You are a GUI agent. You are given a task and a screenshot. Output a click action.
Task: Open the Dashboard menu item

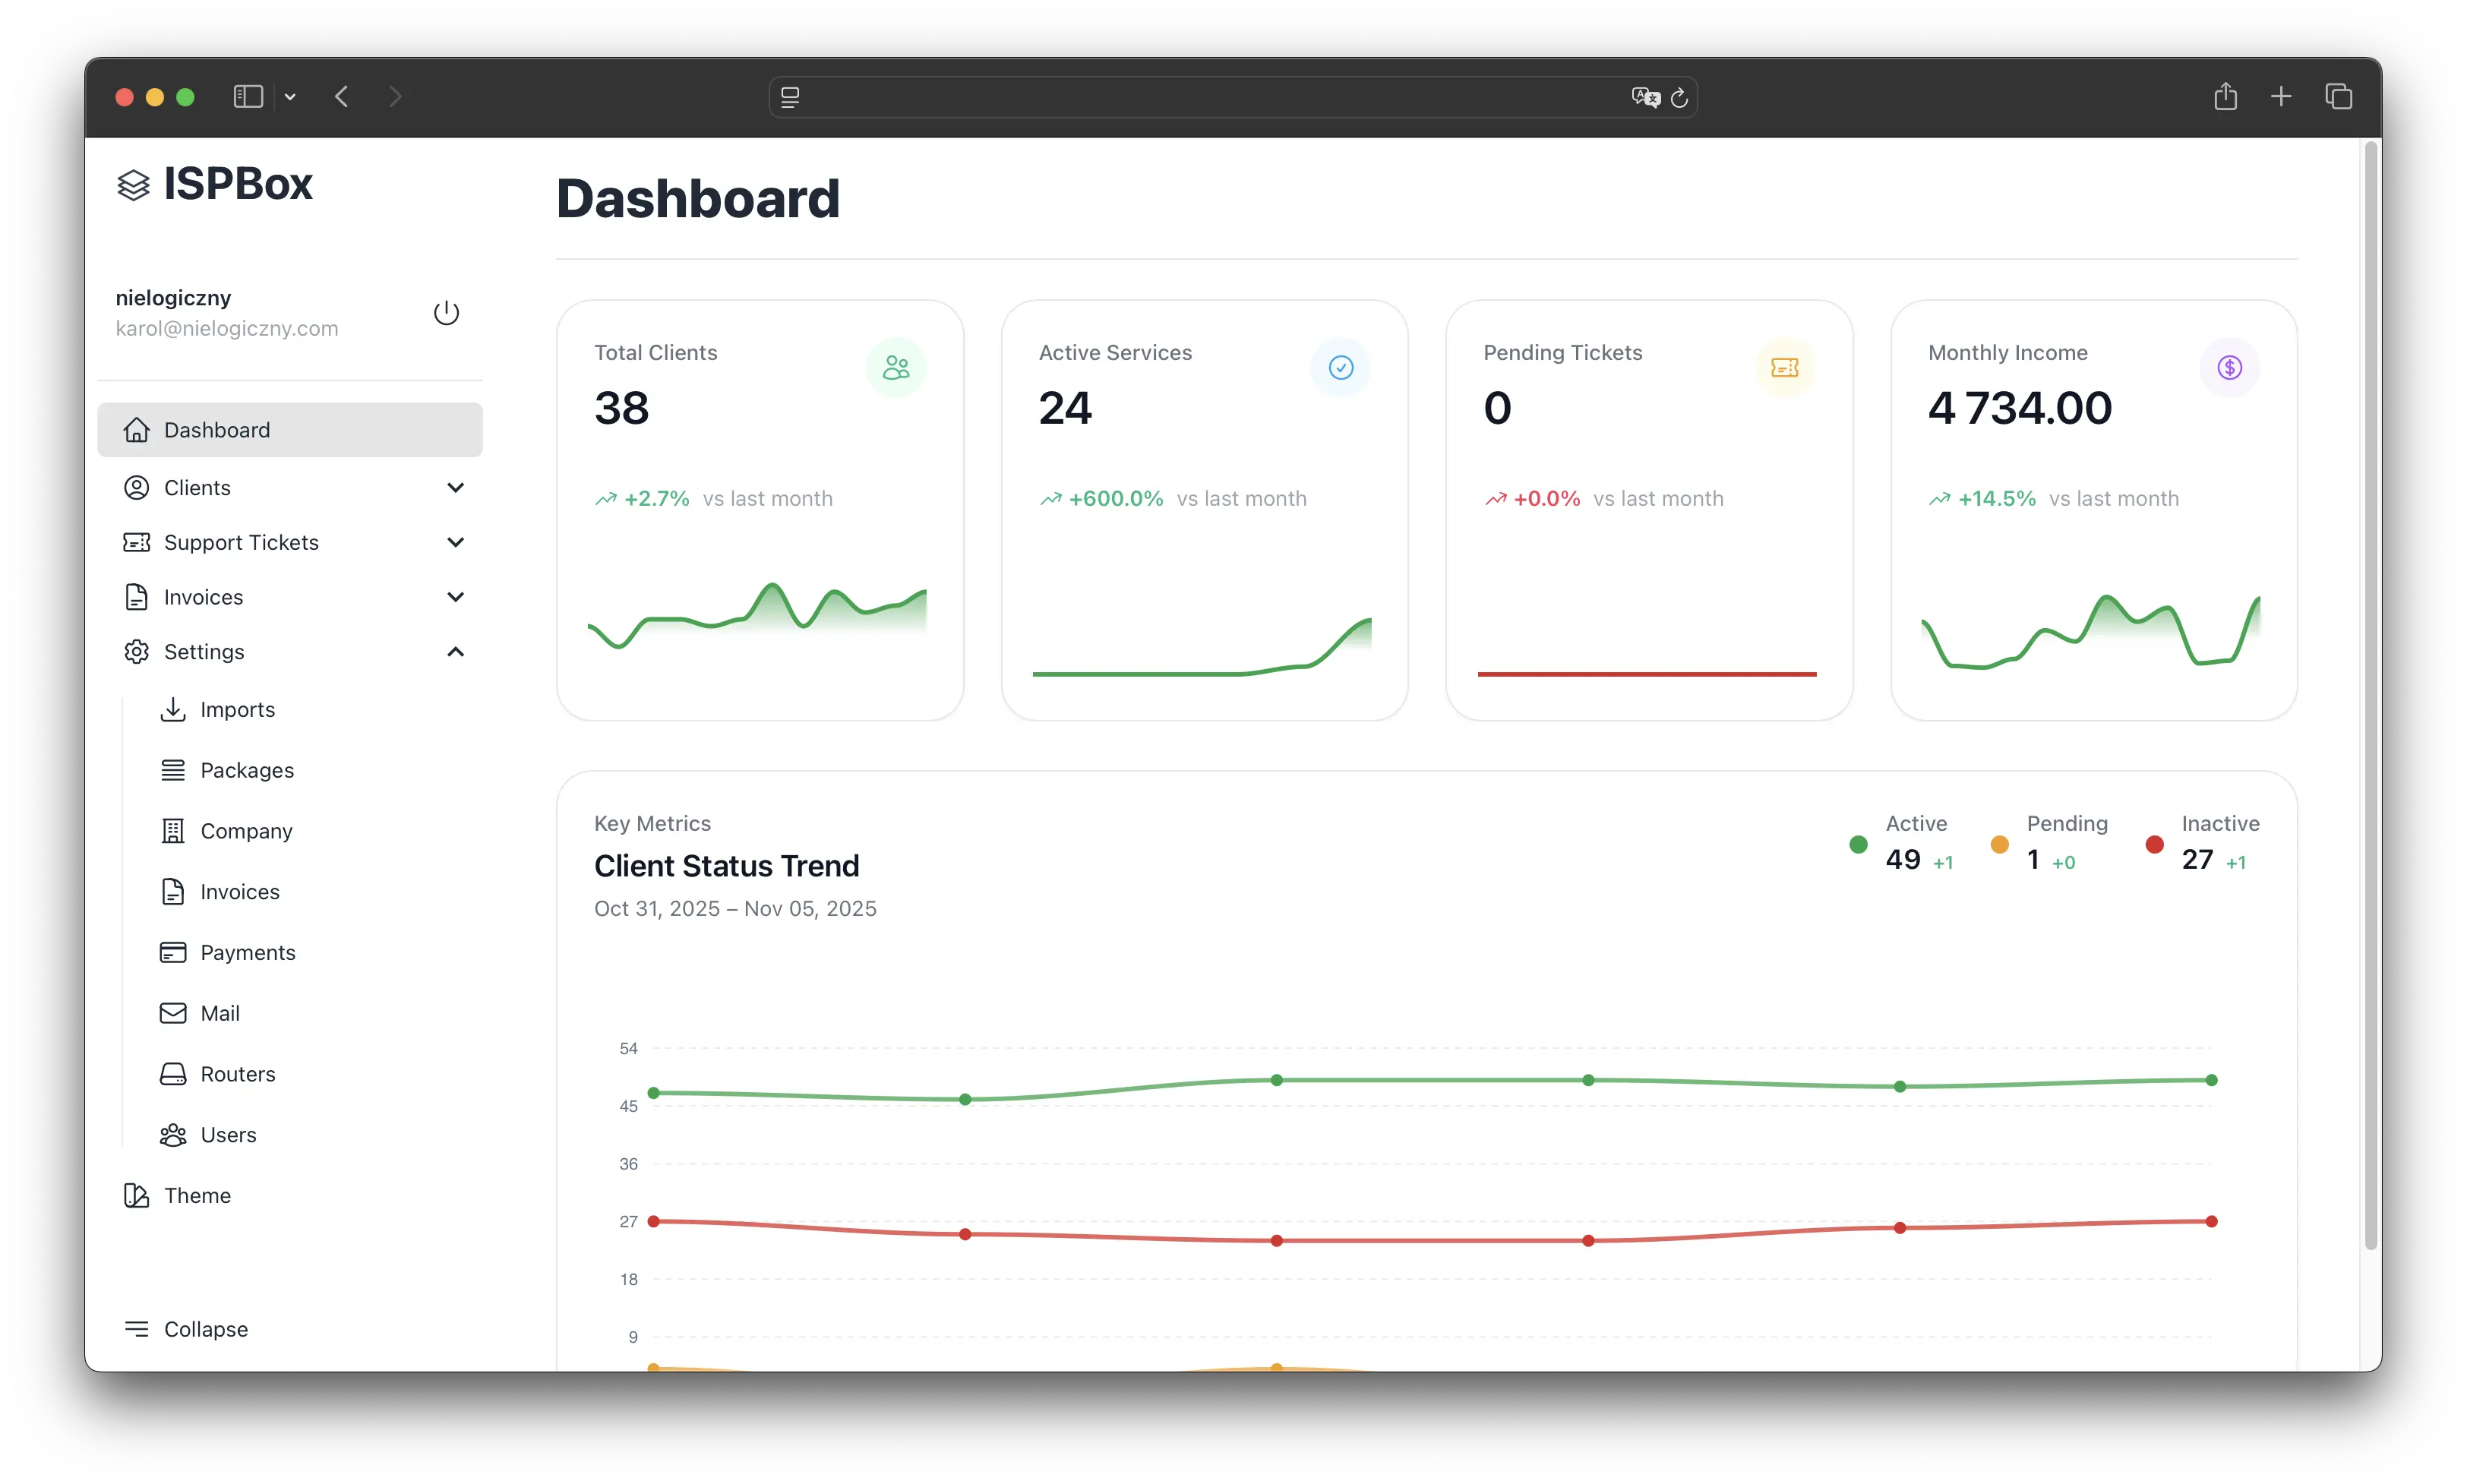217,430
